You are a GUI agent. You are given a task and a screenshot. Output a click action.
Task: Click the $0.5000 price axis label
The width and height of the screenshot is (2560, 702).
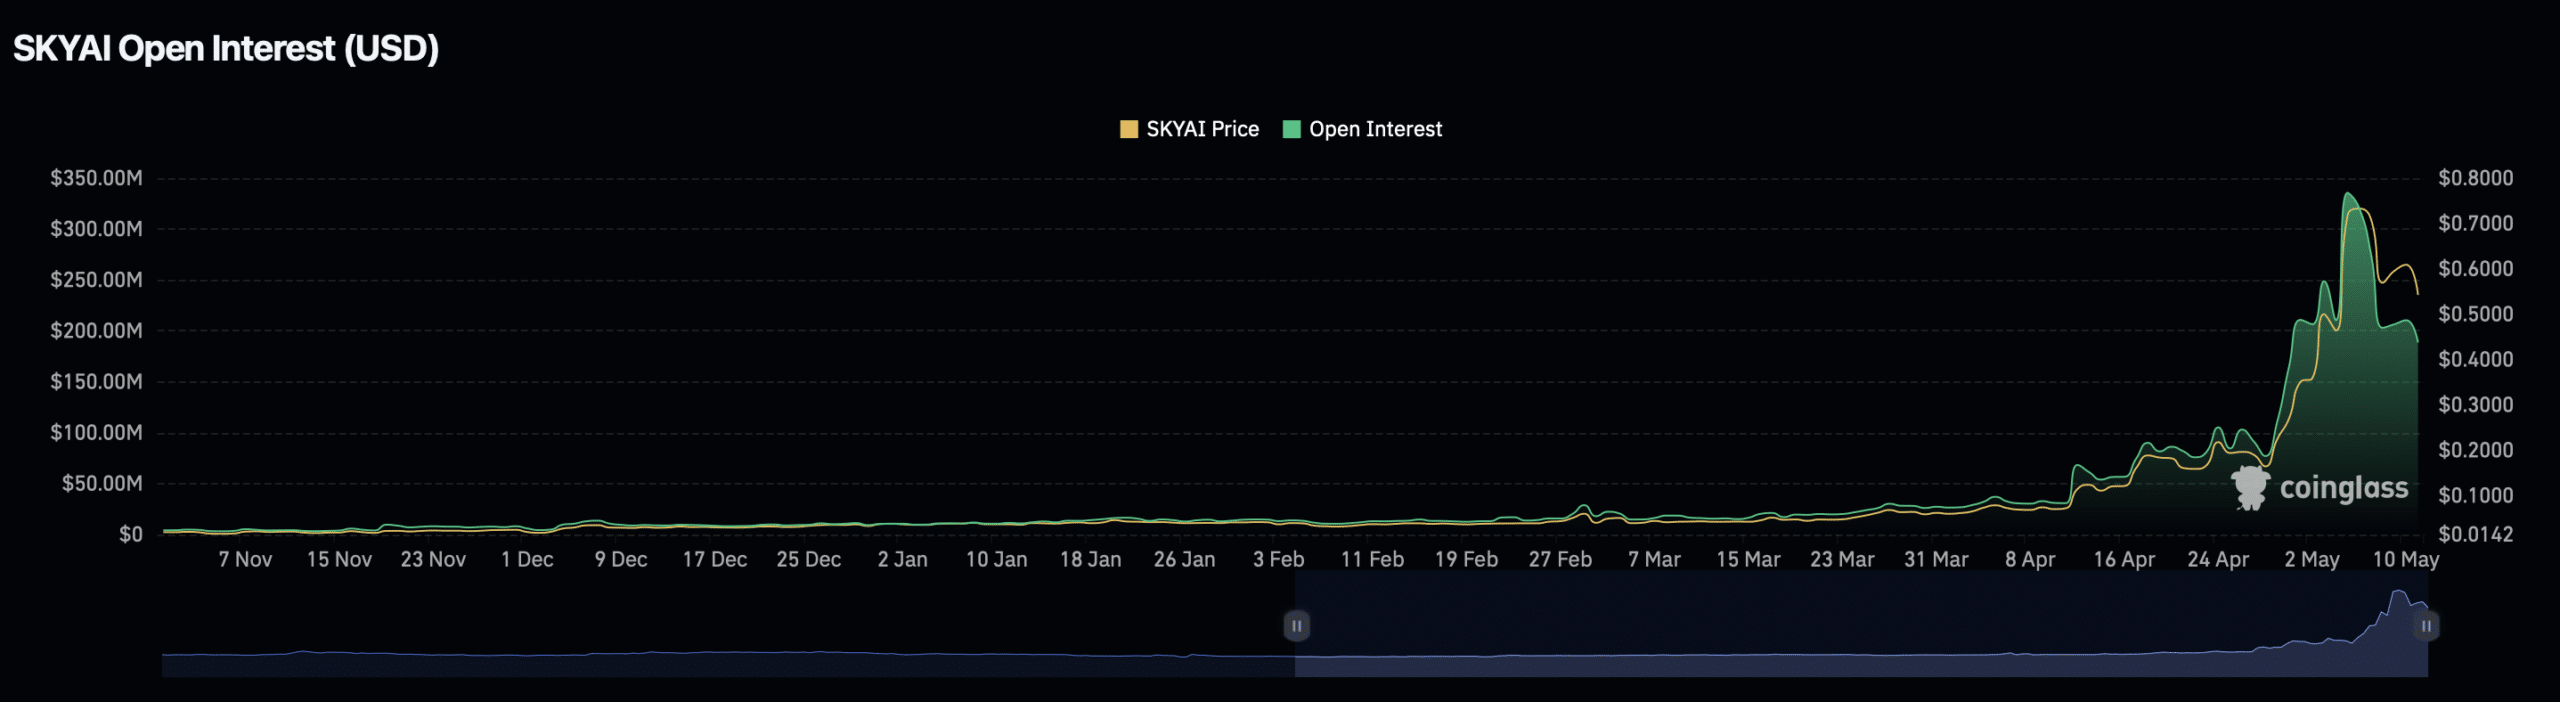2475,314
